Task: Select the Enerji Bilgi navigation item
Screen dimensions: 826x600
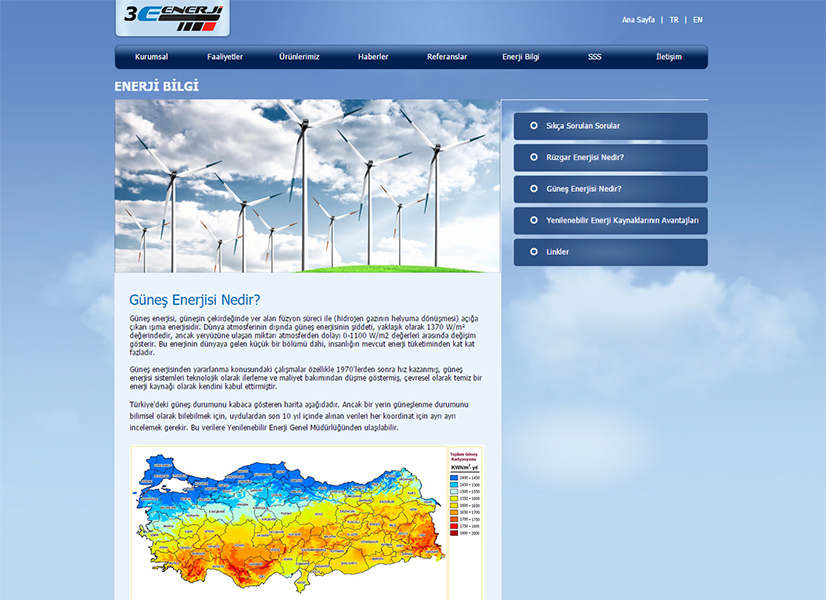Action: coord(520,57)
